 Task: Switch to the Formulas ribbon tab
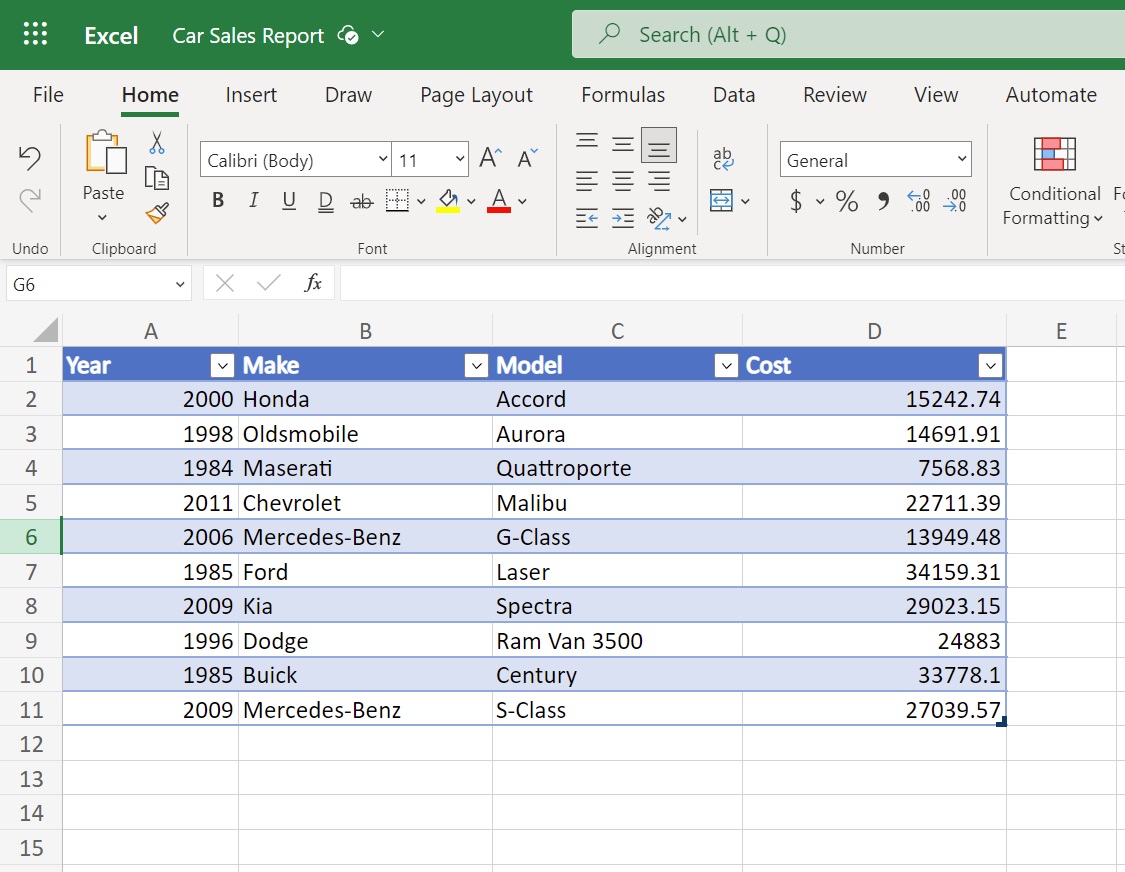coord(622,95)
